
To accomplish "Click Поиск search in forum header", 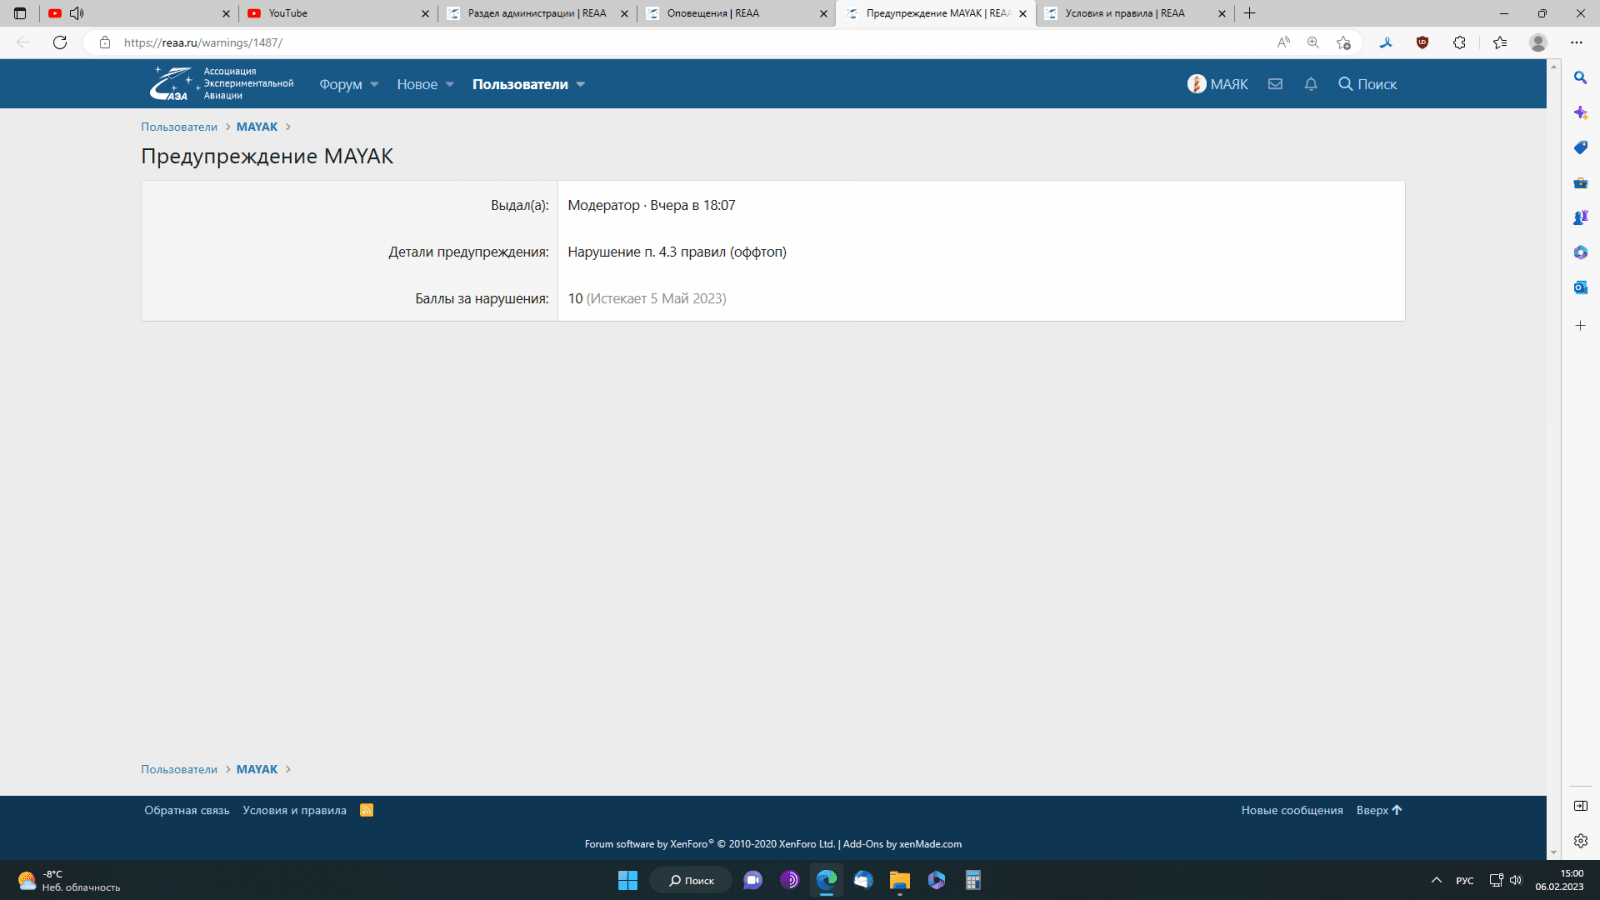I will pos(1367,84).
